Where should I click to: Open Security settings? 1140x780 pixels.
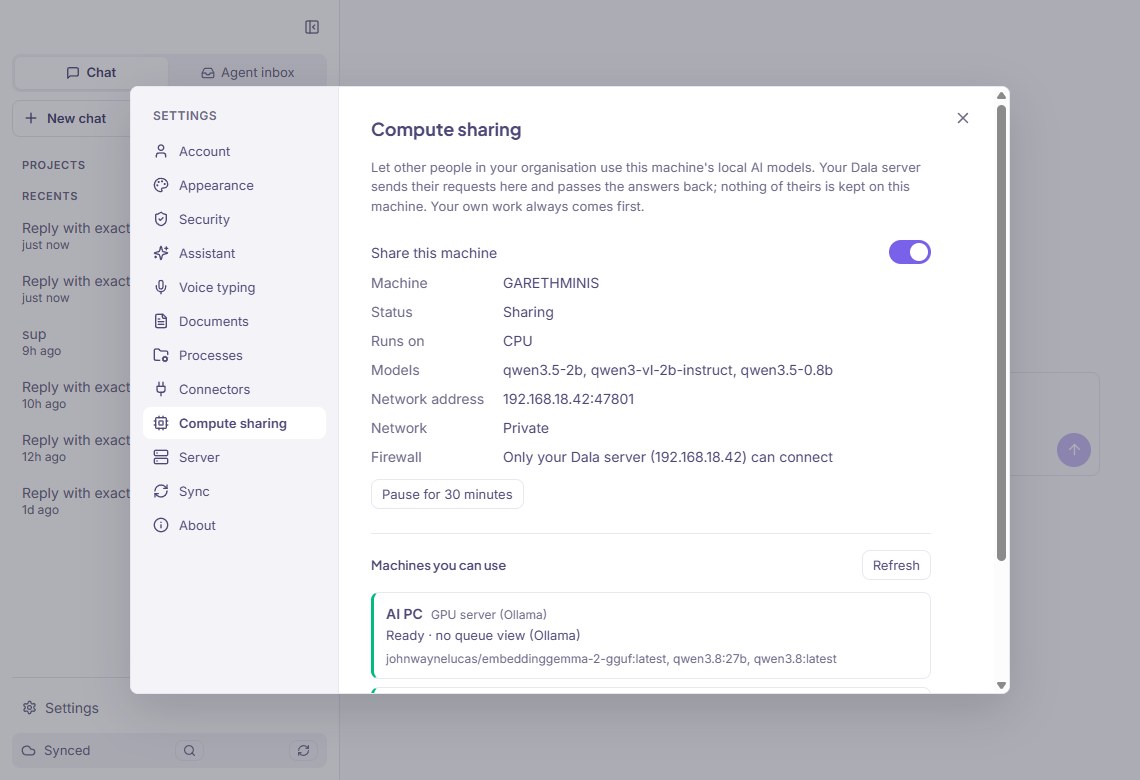point(234,220)
